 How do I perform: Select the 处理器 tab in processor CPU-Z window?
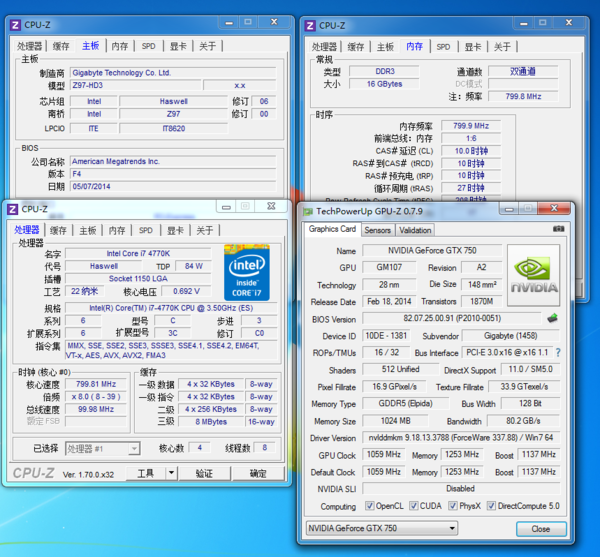click(27, 230)
